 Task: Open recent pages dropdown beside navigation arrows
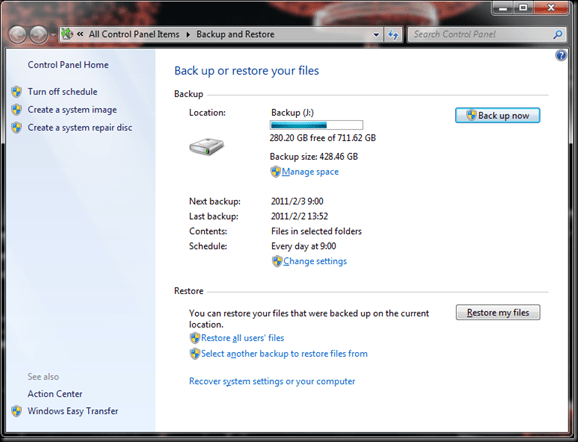[53, 35]
